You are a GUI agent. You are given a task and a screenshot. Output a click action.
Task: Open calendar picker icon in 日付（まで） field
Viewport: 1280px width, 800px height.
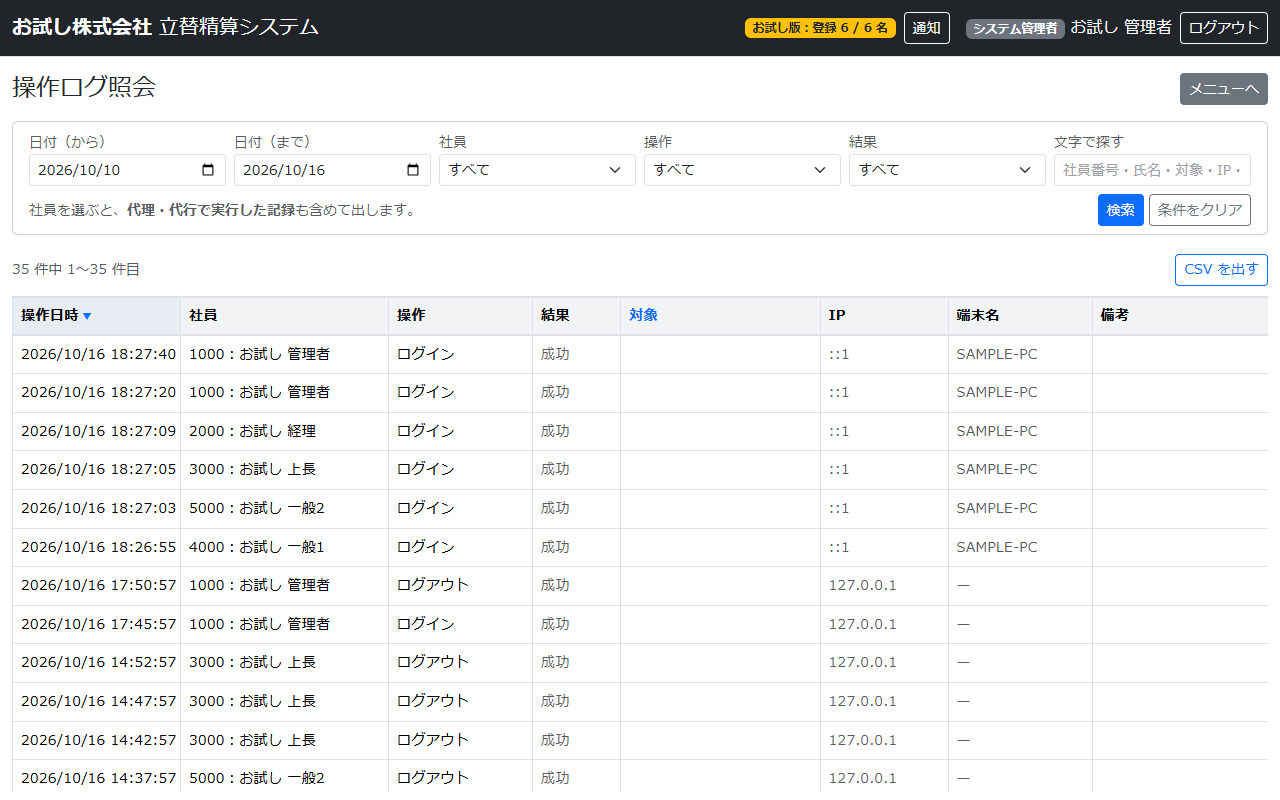pyautogui.click(x=413, y=170)
